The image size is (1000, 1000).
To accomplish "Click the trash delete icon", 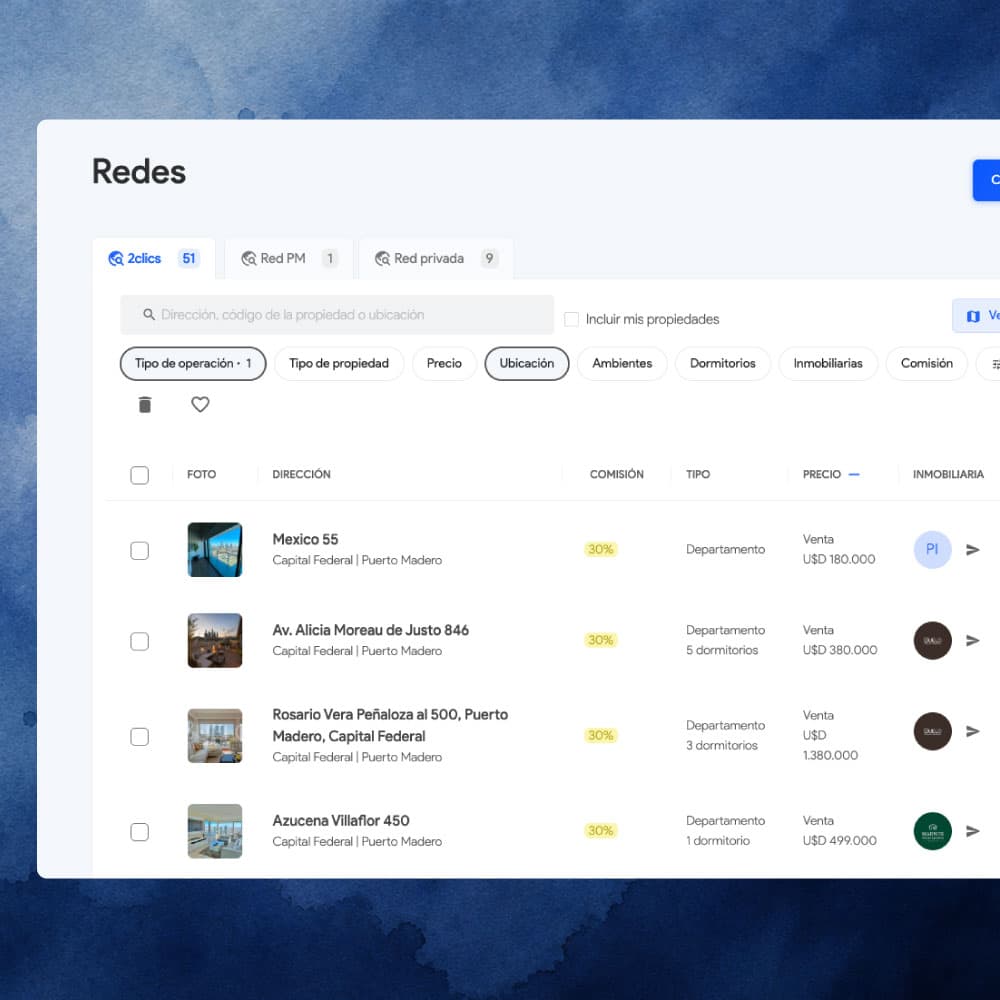I will [145, 404].
